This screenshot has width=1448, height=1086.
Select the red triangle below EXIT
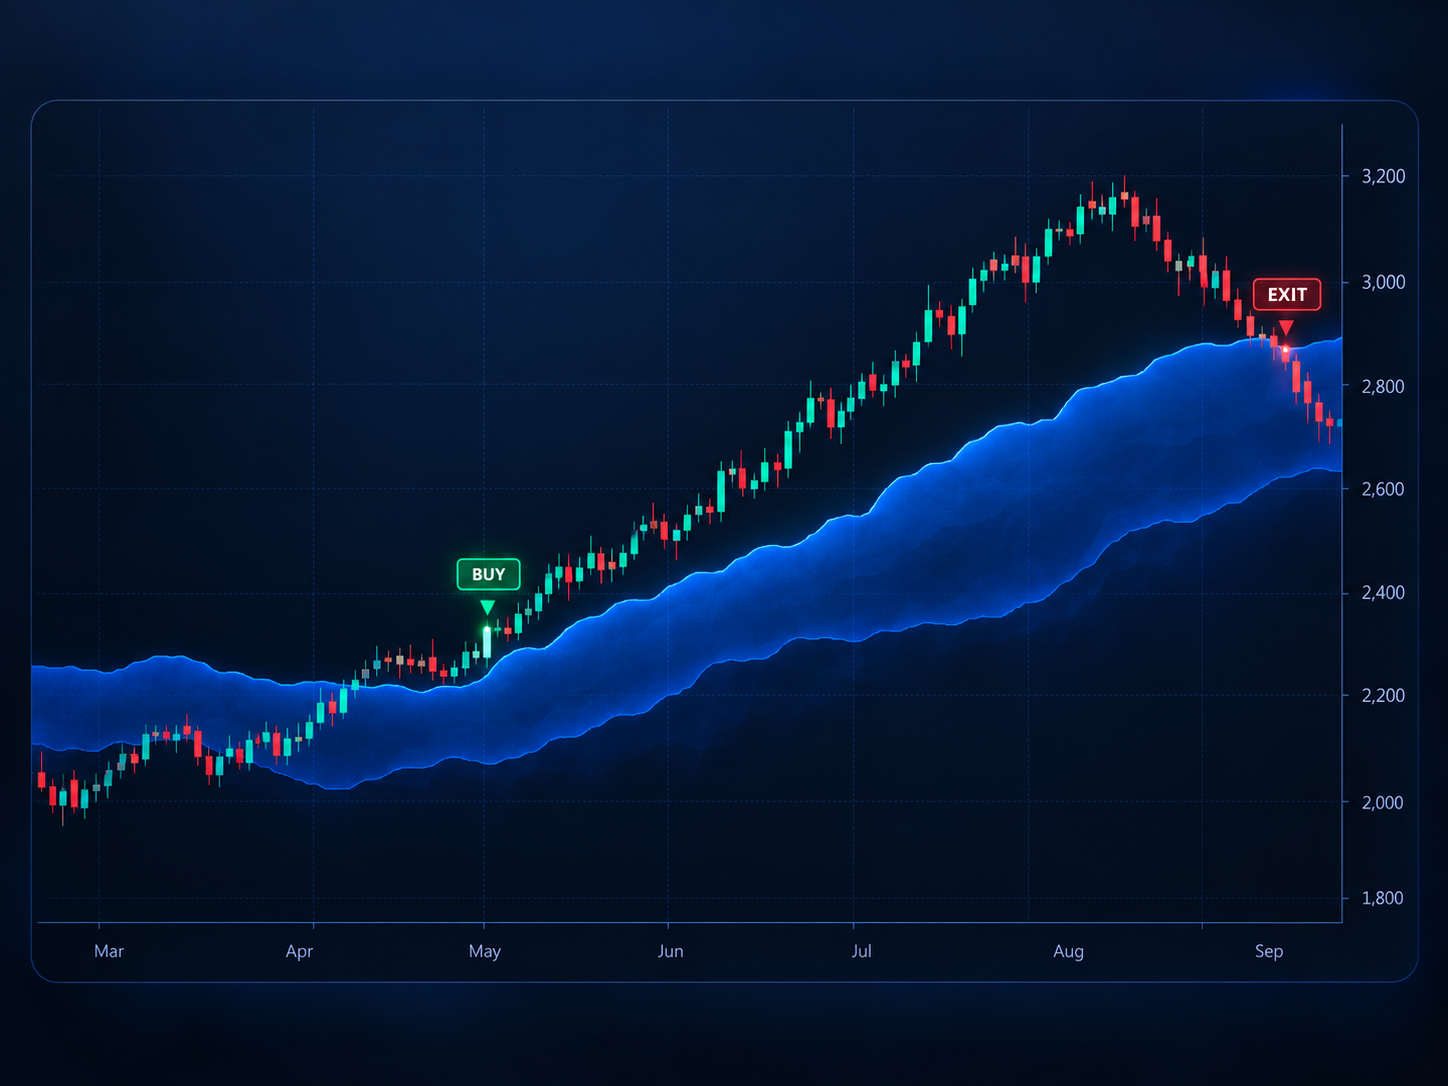(1286, 328)
